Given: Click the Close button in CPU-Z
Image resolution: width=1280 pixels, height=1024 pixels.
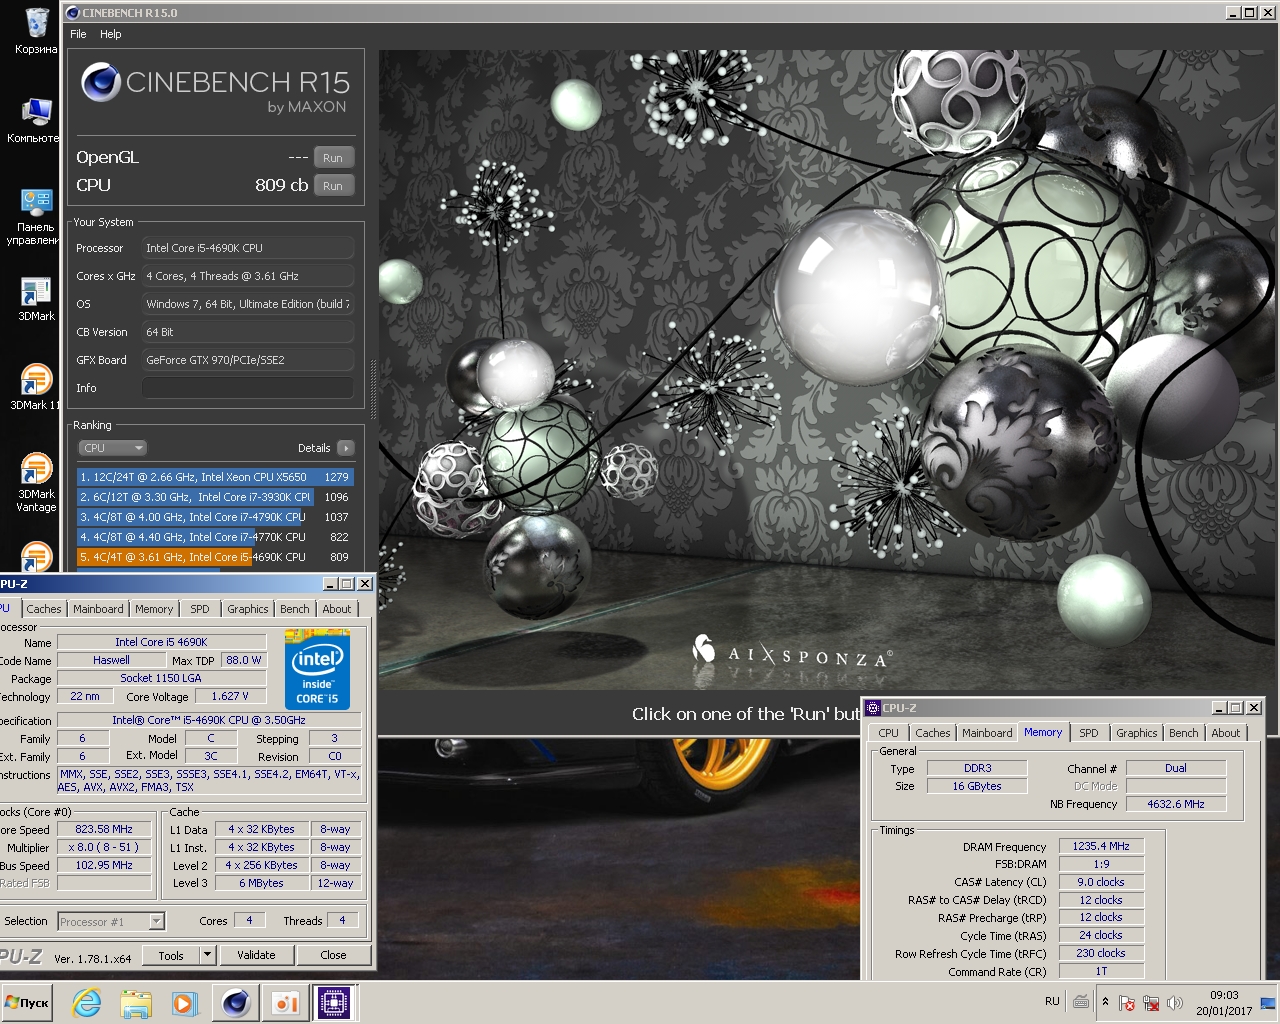Looking at the screenshot, I should (x=333, y=955).
